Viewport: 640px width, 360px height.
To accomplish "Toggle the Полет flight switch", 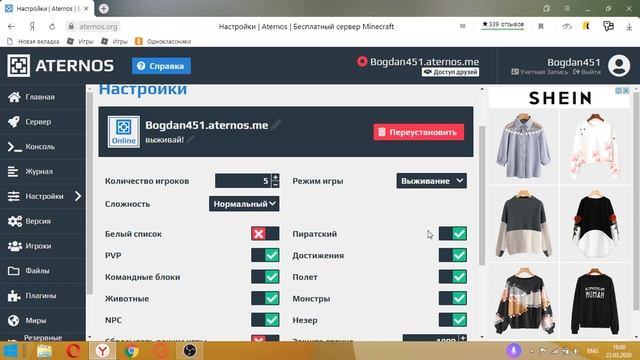I will coord(453,277).
